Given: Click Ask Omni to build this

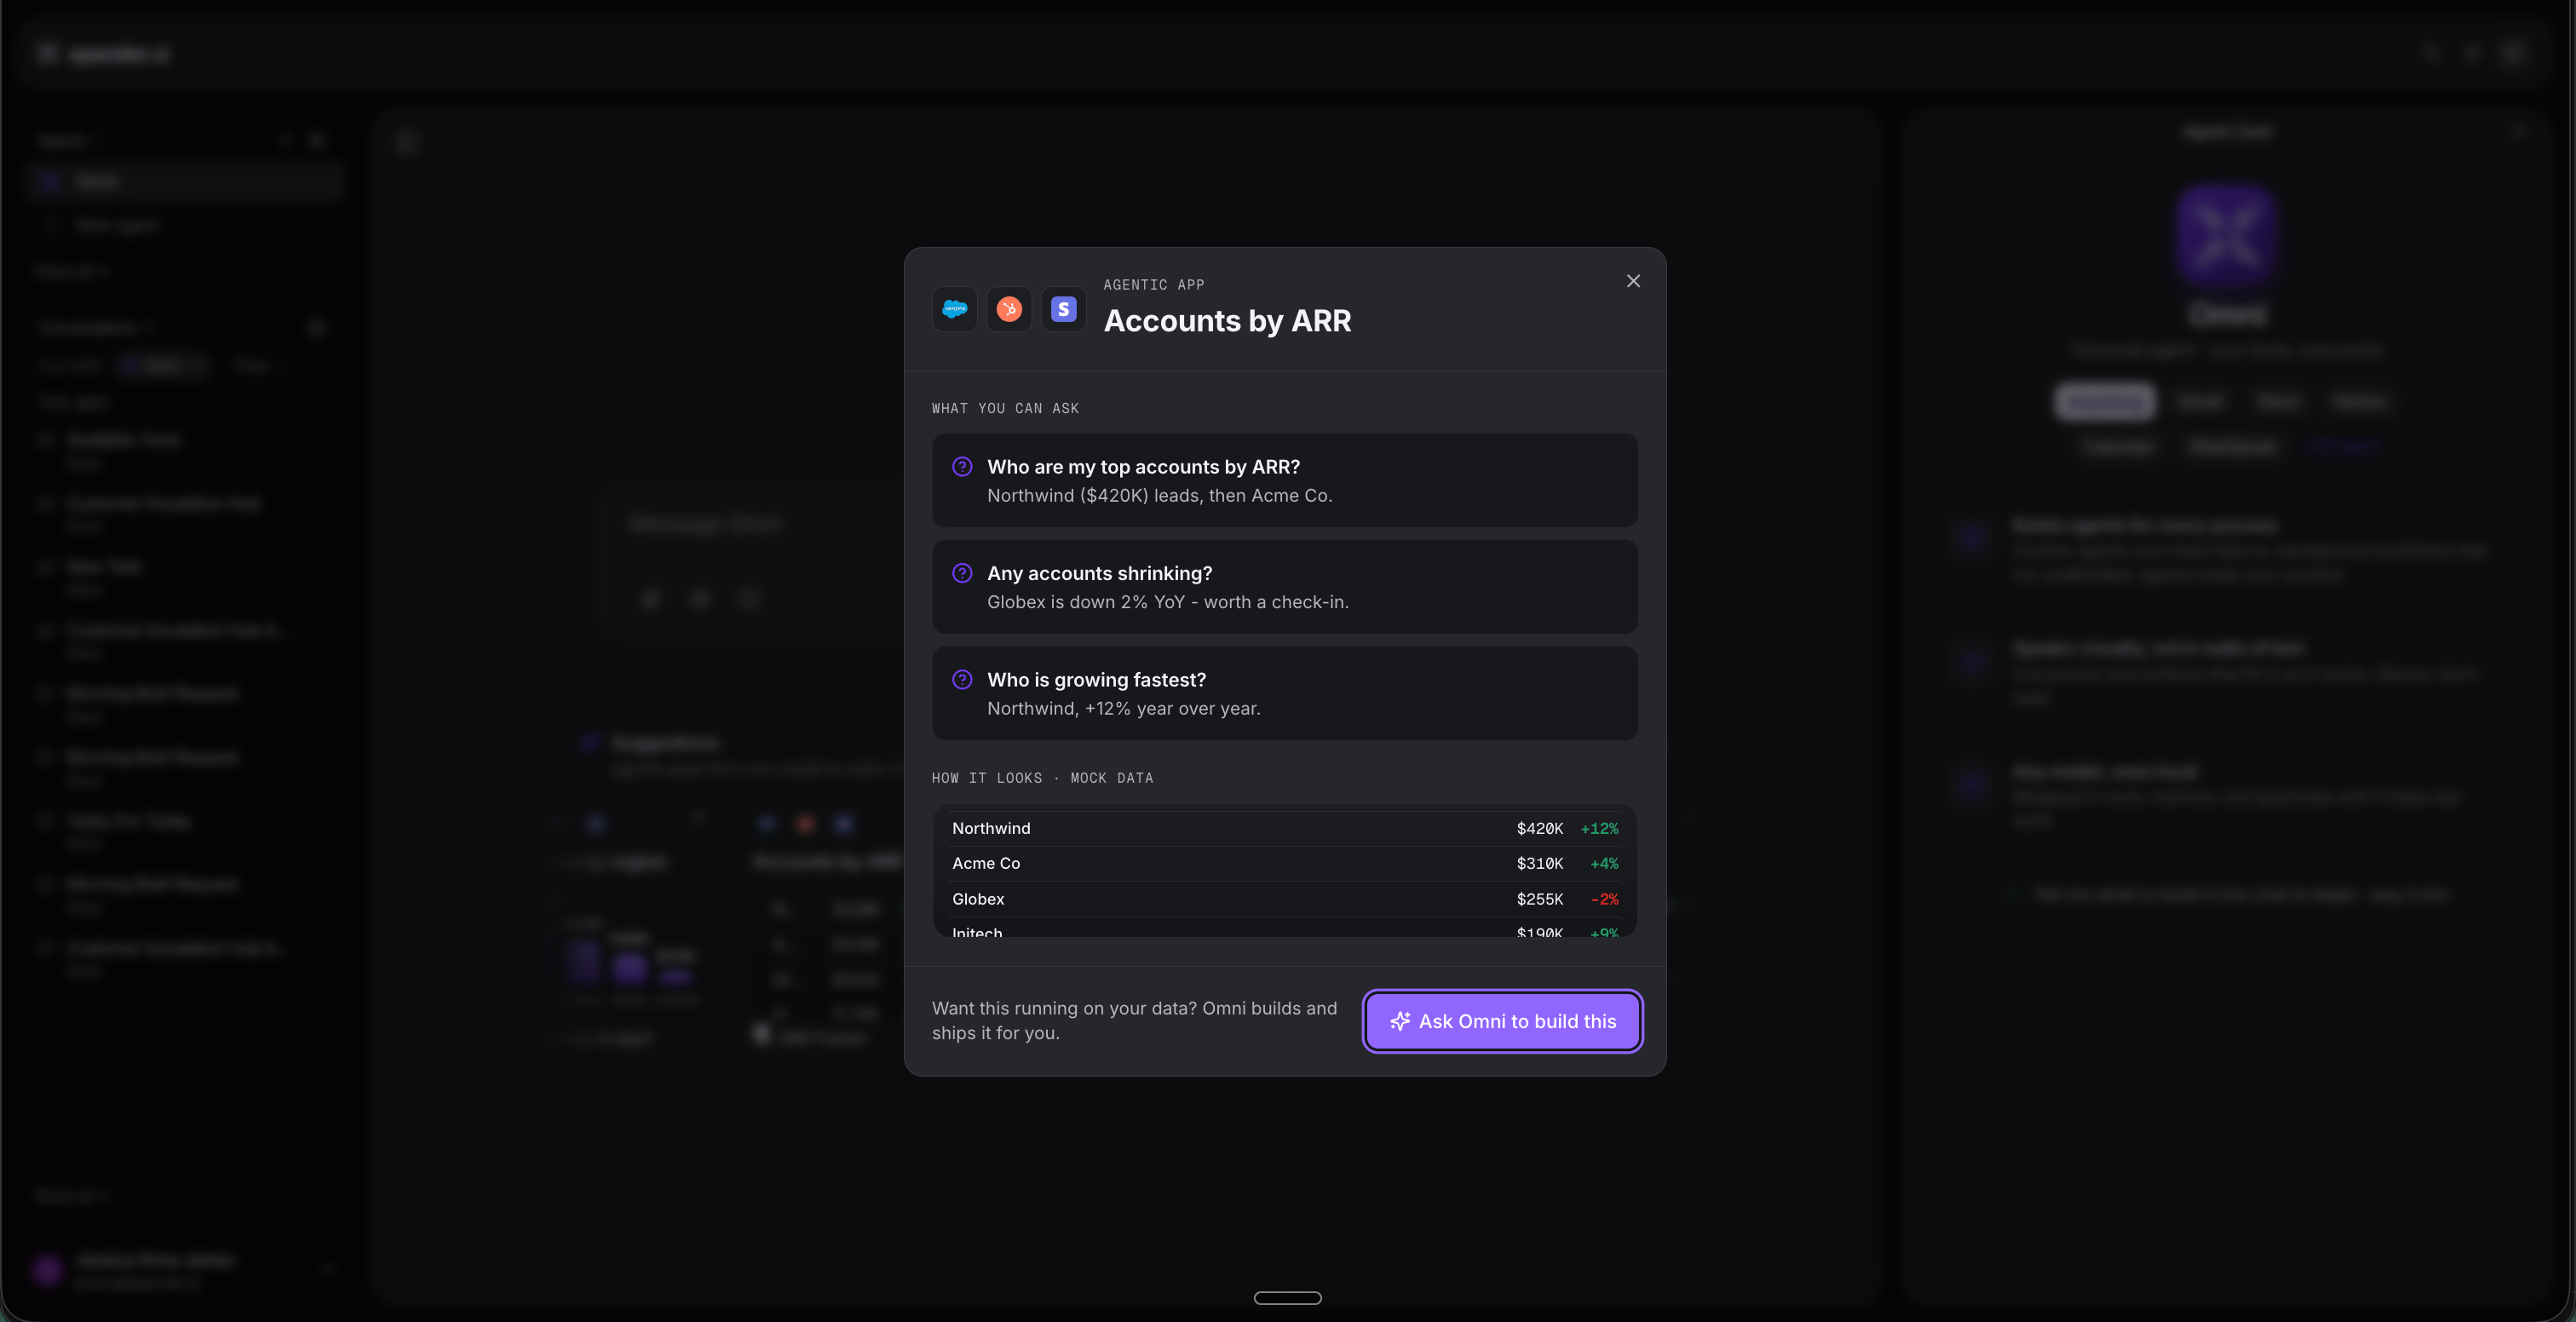Looking at the screenshot, I should [x=1502, y=1021].
